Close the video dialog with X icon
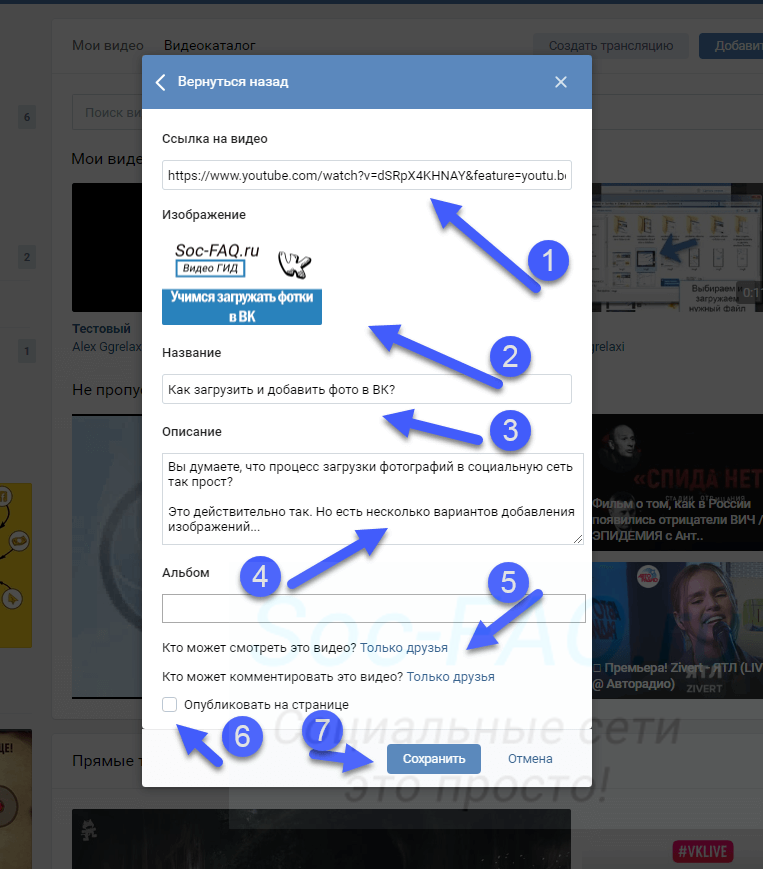Image resolution: width=763 pixels, height=869 pixels. (561, 82)
